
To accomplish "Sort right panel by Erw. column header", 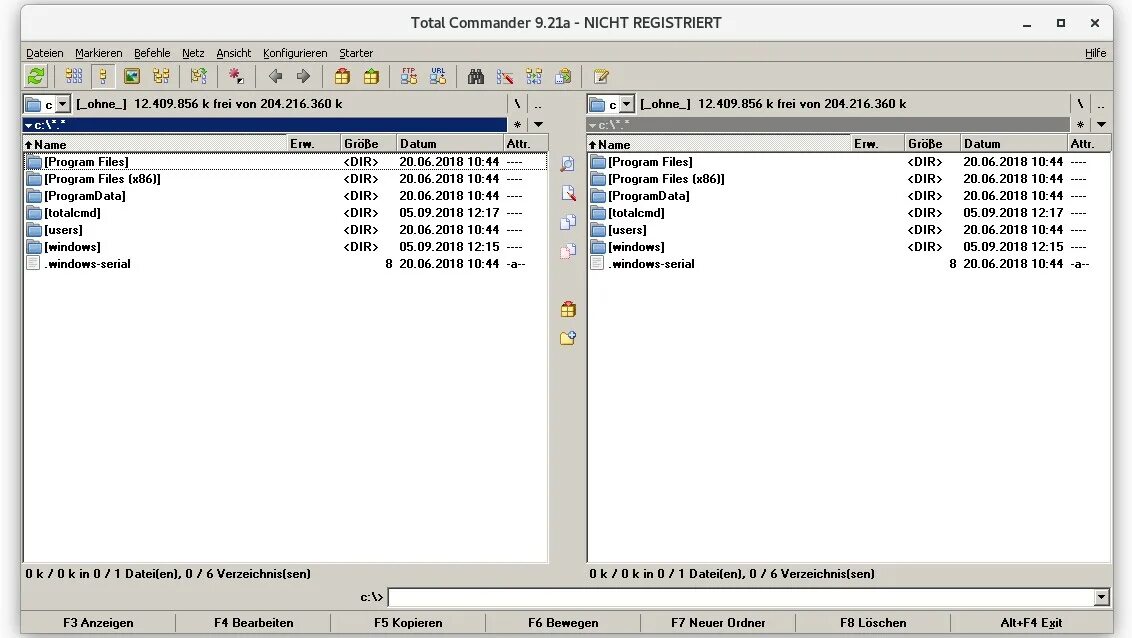I will point(877,144).
